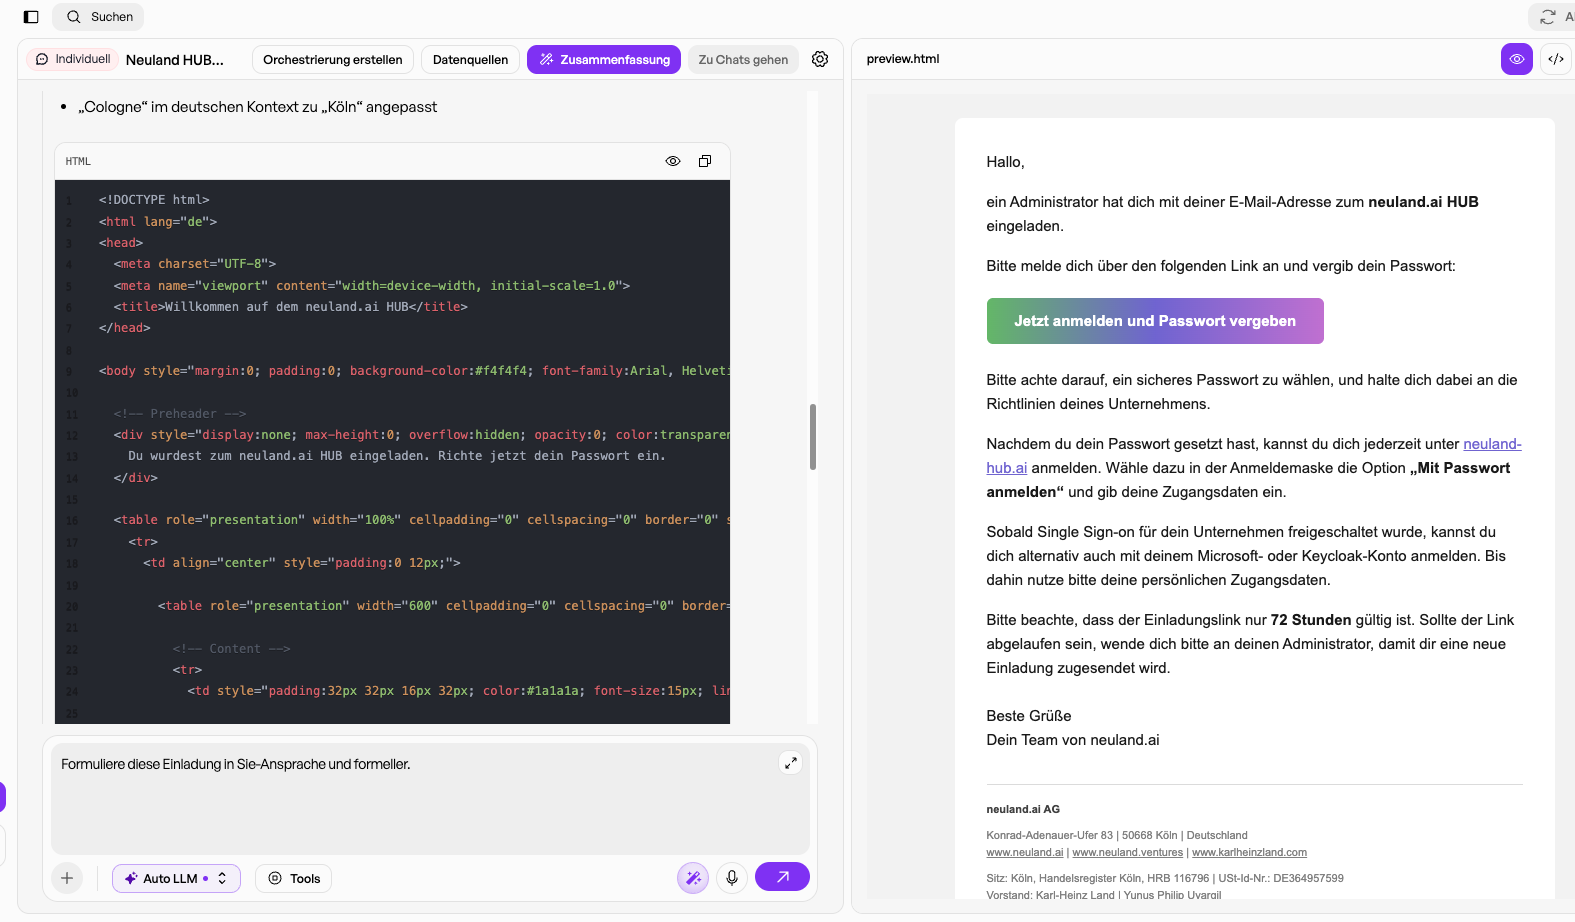Open the Tools menu
The height and width of the screenshot is (922, 1575).
(293, 879)
